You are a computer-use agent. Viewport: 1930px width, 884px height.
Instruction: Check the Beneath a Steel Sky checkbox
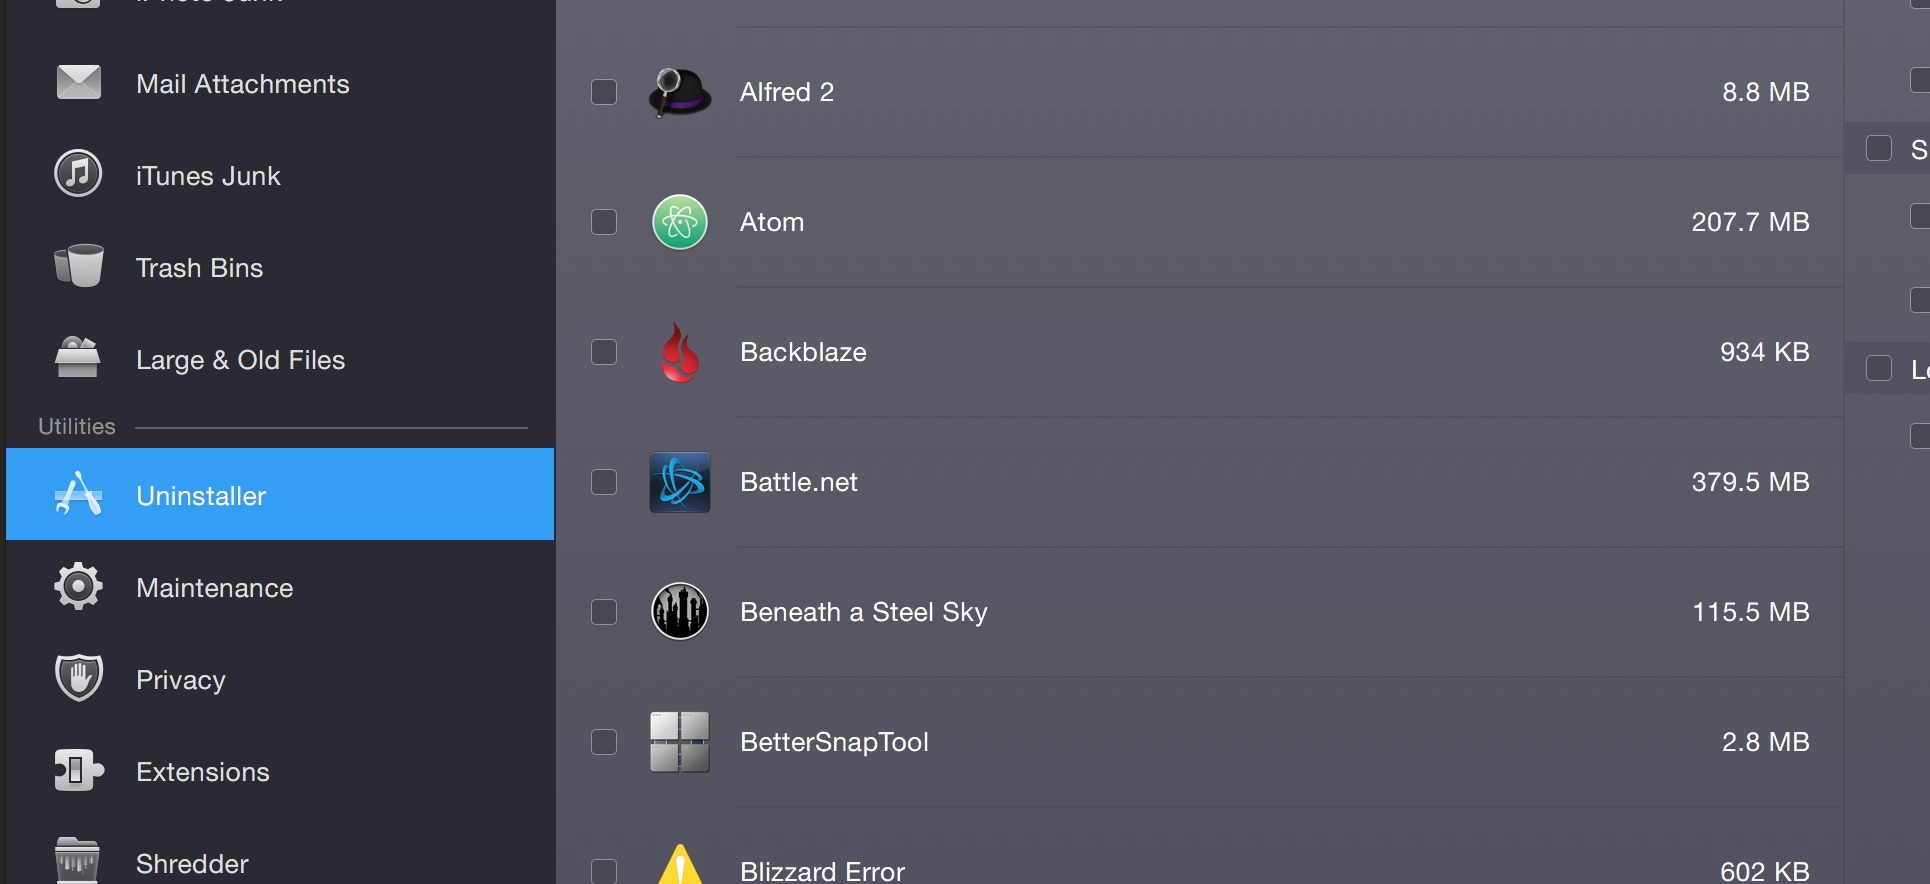click(x=604, y=612)
